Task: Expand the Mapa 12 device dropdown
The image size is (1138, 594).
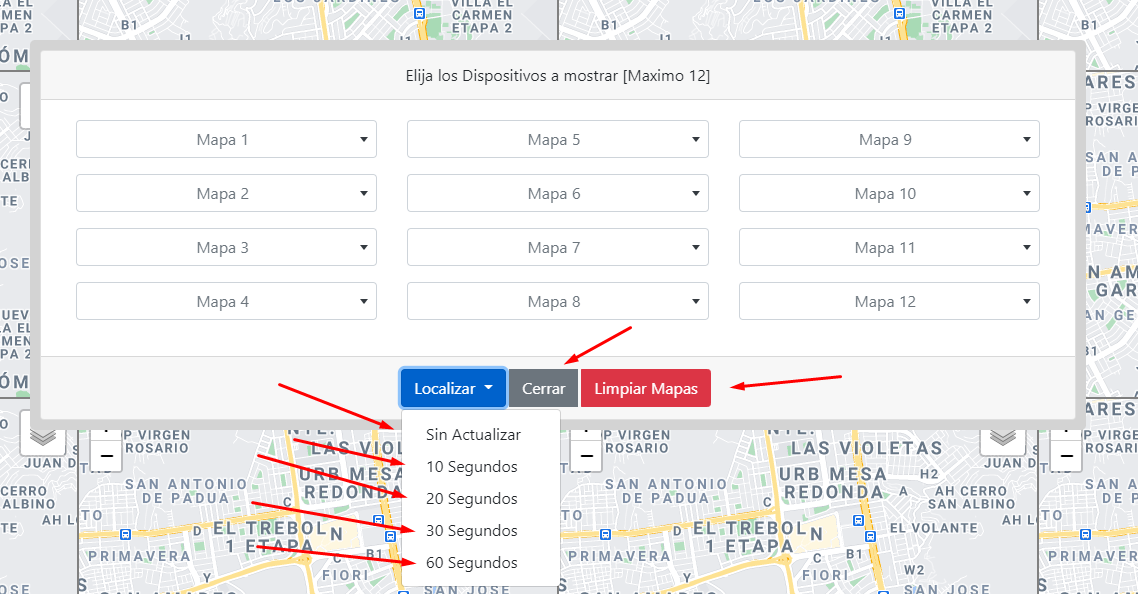Action: [888, 302]
